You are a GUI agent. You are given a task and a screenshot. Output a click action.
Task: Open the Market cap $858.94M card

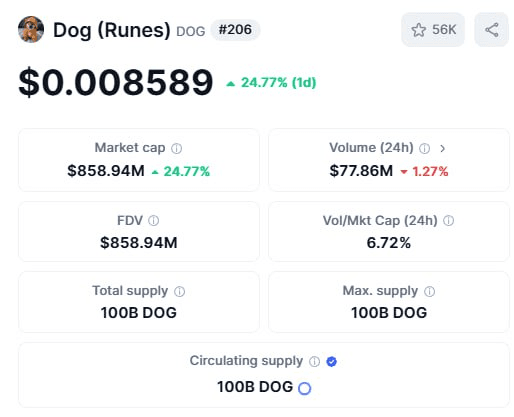pos(139,160)
